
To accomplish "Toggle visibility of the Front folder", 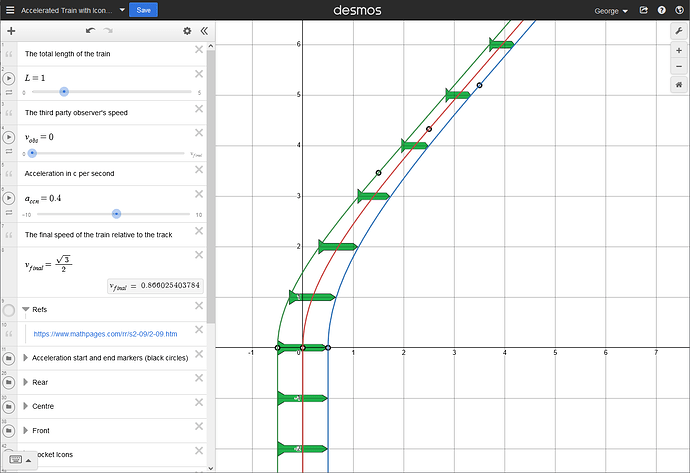I will 8,431.
